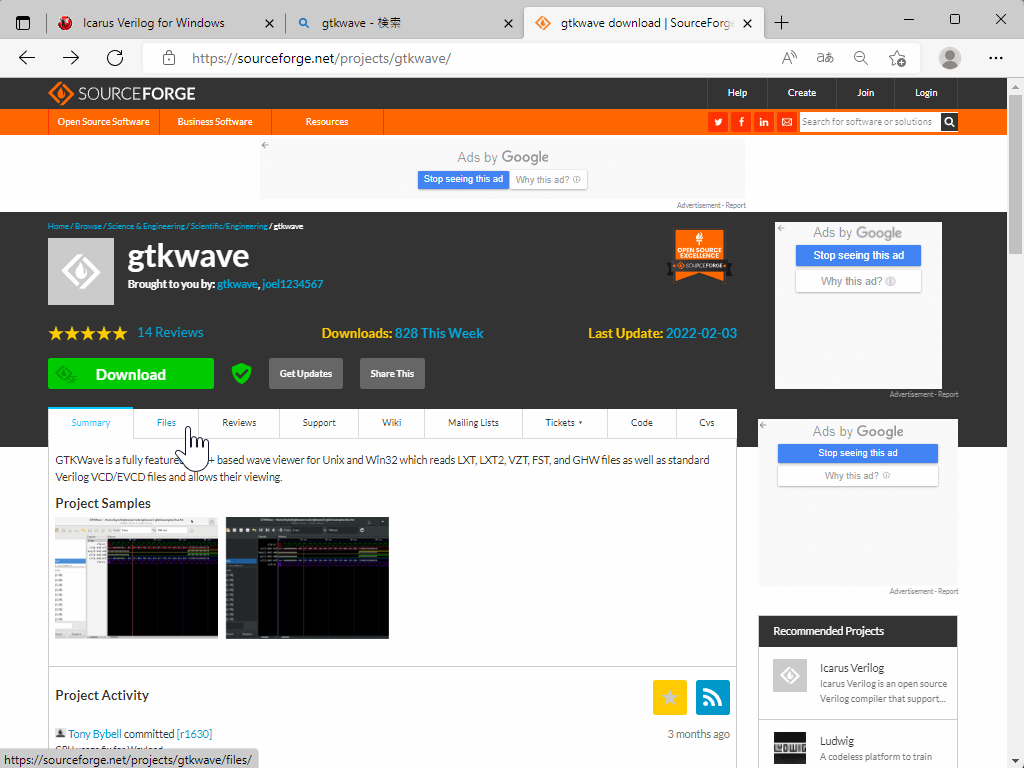
Task: Click the email newsletter icon
Action: pos(786,122)
